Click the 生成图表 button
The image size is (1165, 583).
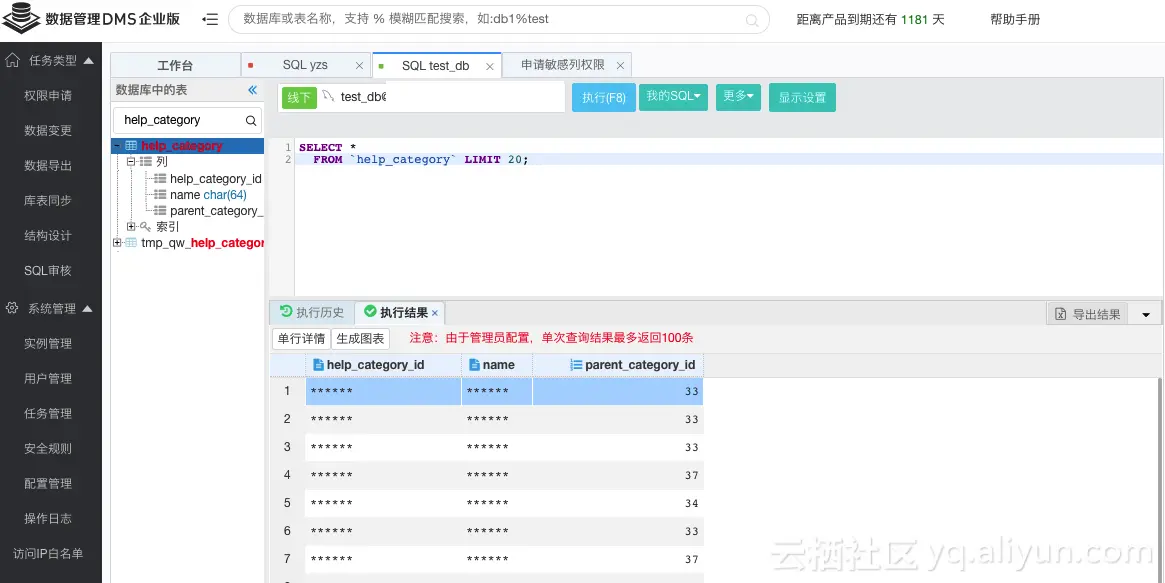[360, 339]
